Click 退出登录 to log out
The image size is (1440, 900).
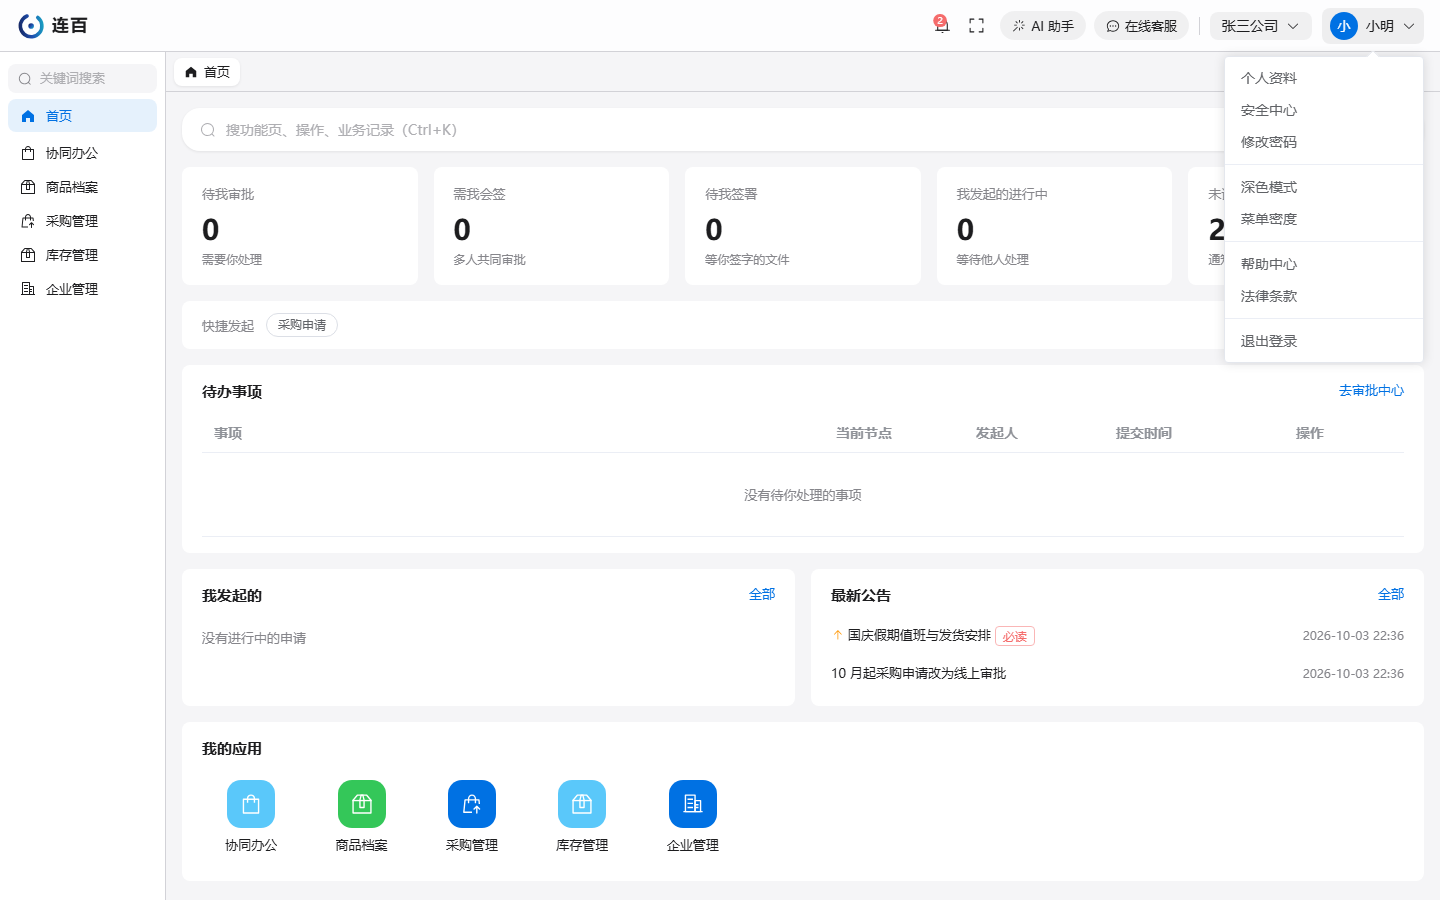pyautogui.click(x=1324, y=341)
